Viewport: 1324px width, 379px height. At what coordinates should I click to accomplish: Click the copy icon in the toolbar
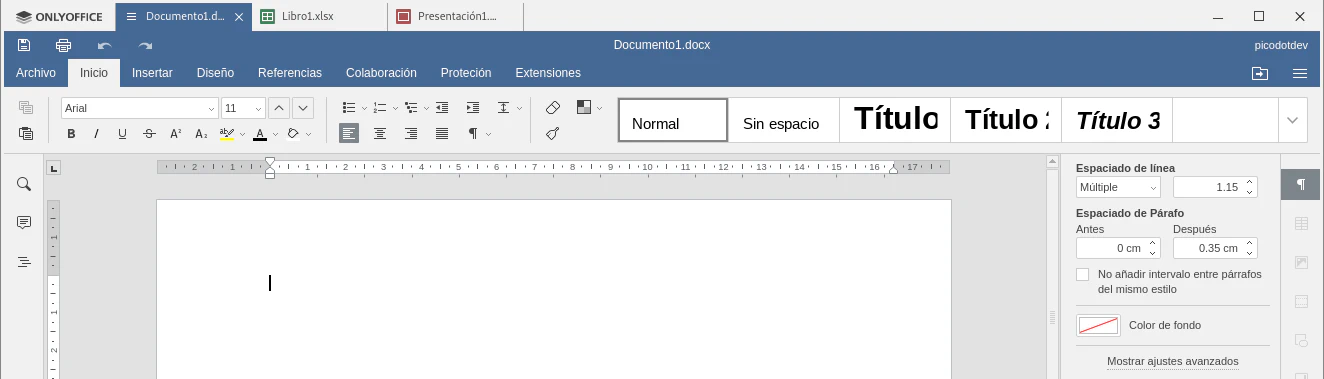(x=26, y=107)
